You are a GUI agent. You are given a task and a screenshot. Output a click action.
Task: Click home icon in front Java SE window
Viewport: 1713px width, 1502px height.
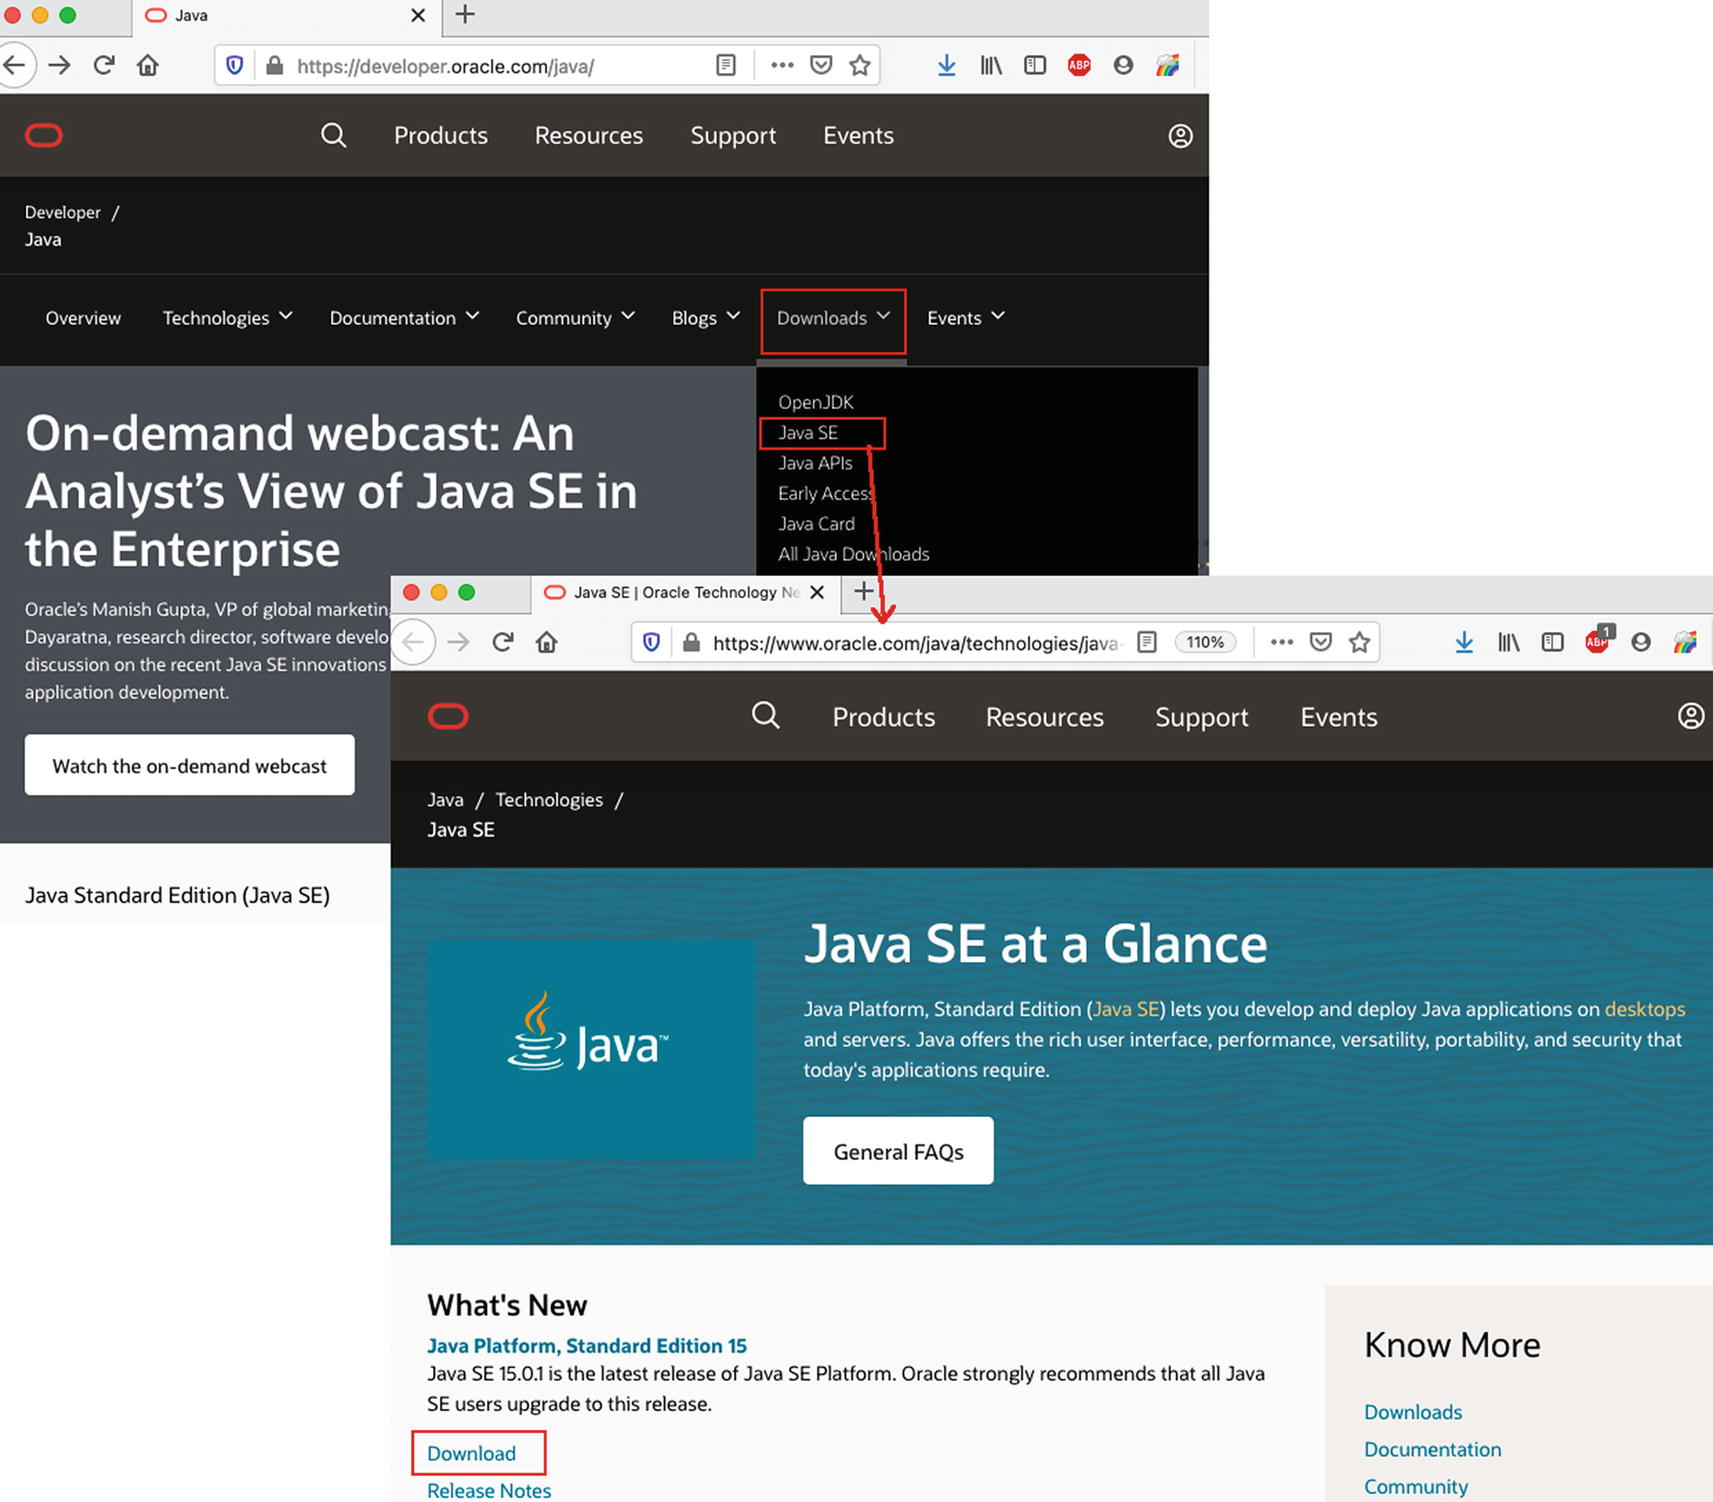(547, 642)
